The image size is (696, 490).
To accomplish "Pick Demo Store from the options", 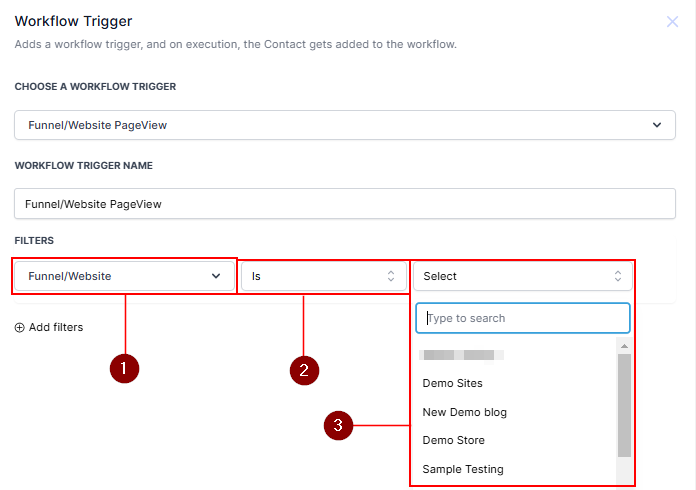I will [x=453, y=440].
